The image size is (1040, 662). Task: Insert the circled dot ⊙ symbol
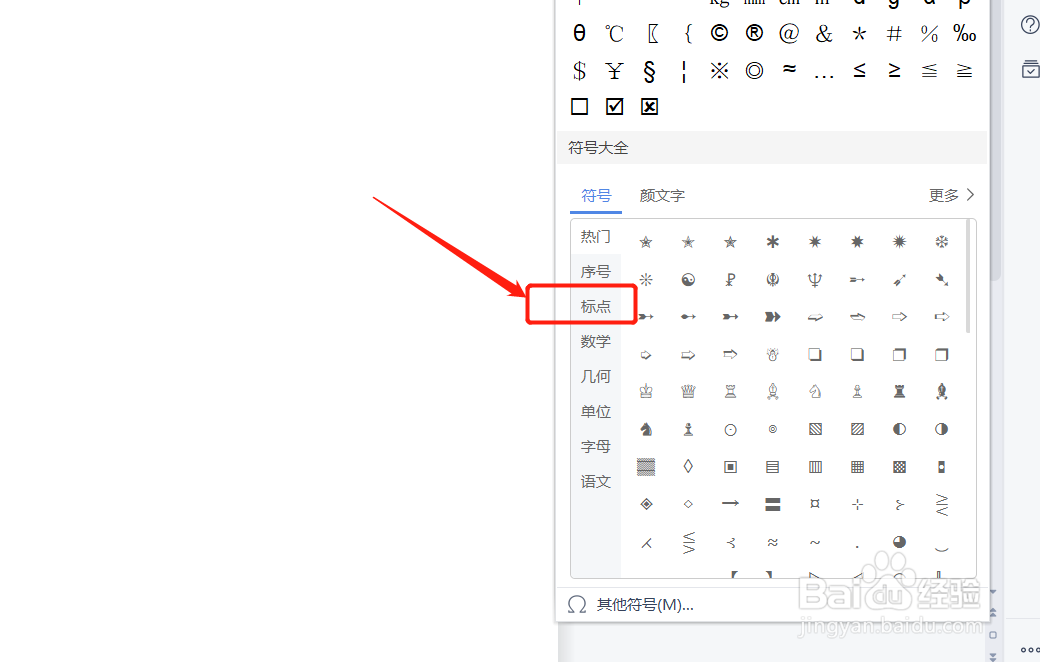(x=730, y=430)
